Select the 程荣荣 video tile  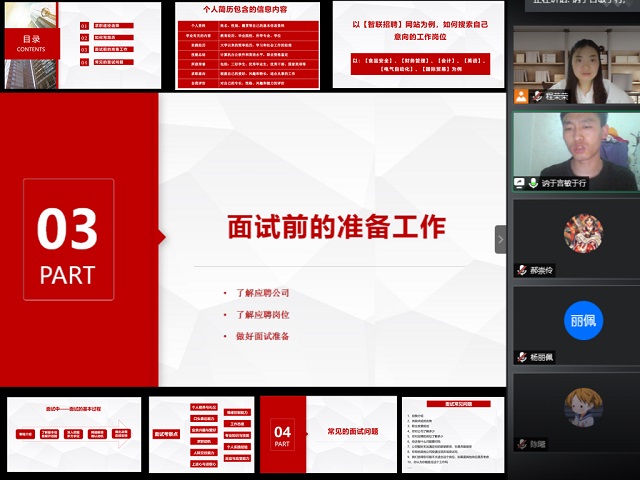(x=575, y=60)
